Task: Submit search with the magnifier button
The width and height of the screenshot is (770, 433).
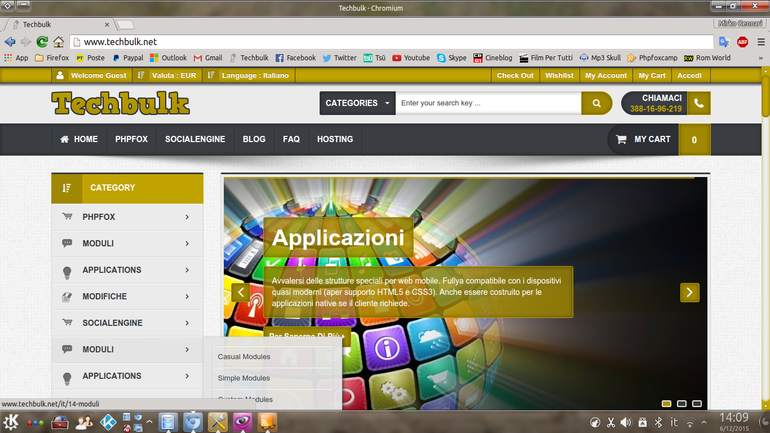Action: coord(597,103)
